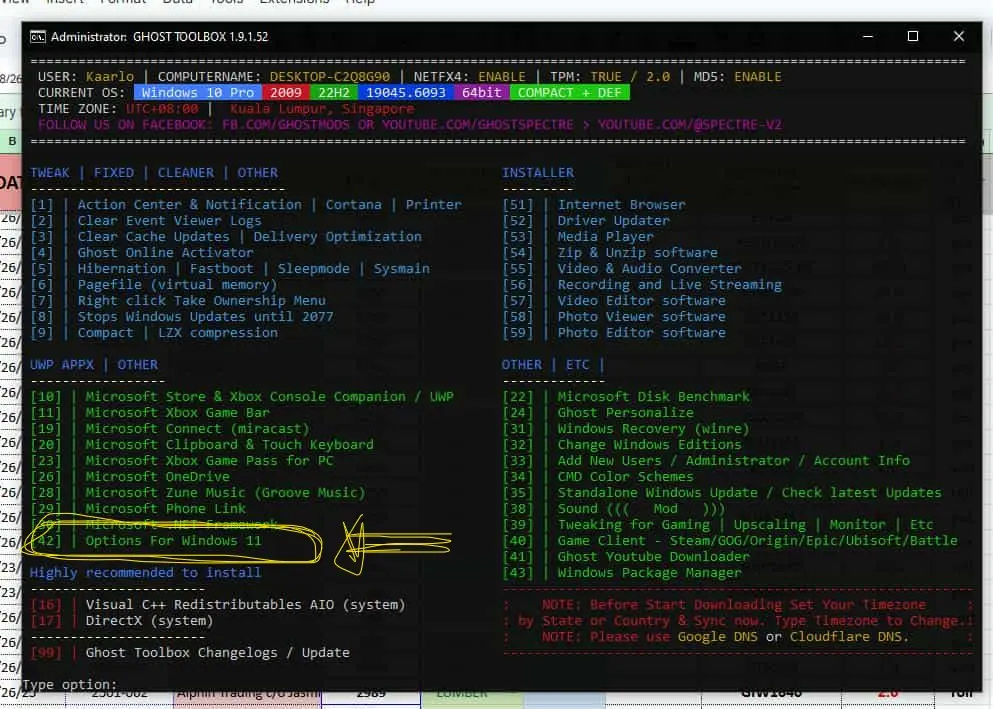Click 'Video Editor software' entry
Screen dimensions: 993x709
pos(642,301)
